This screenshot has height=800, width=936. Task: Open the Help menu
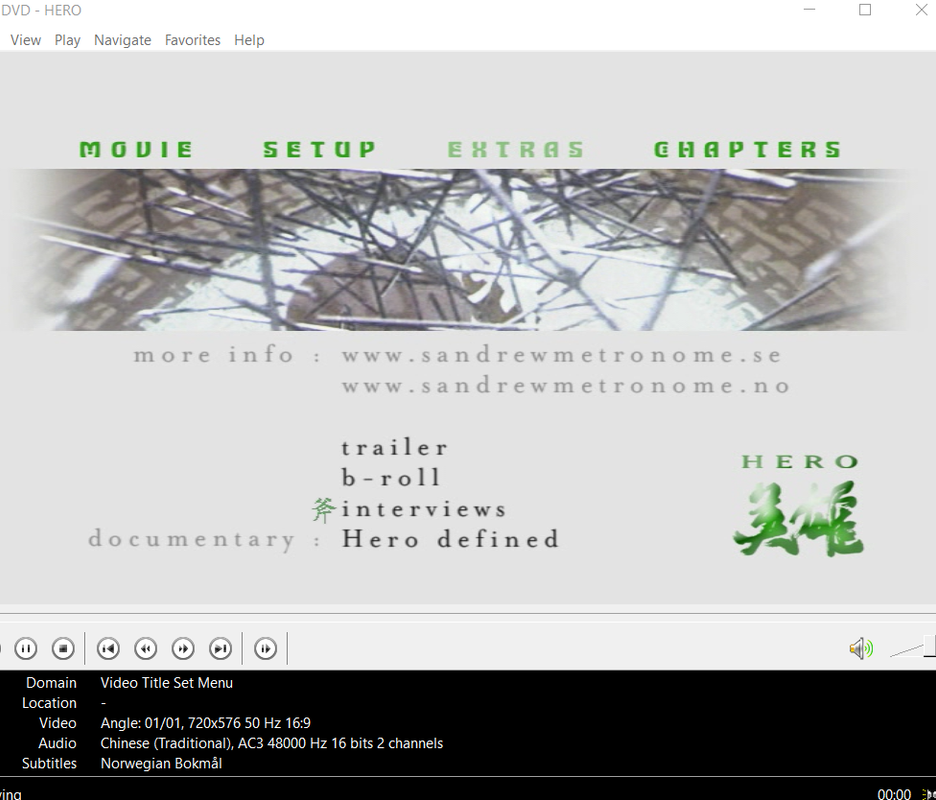pyautogui.click(x=249, y=40)
